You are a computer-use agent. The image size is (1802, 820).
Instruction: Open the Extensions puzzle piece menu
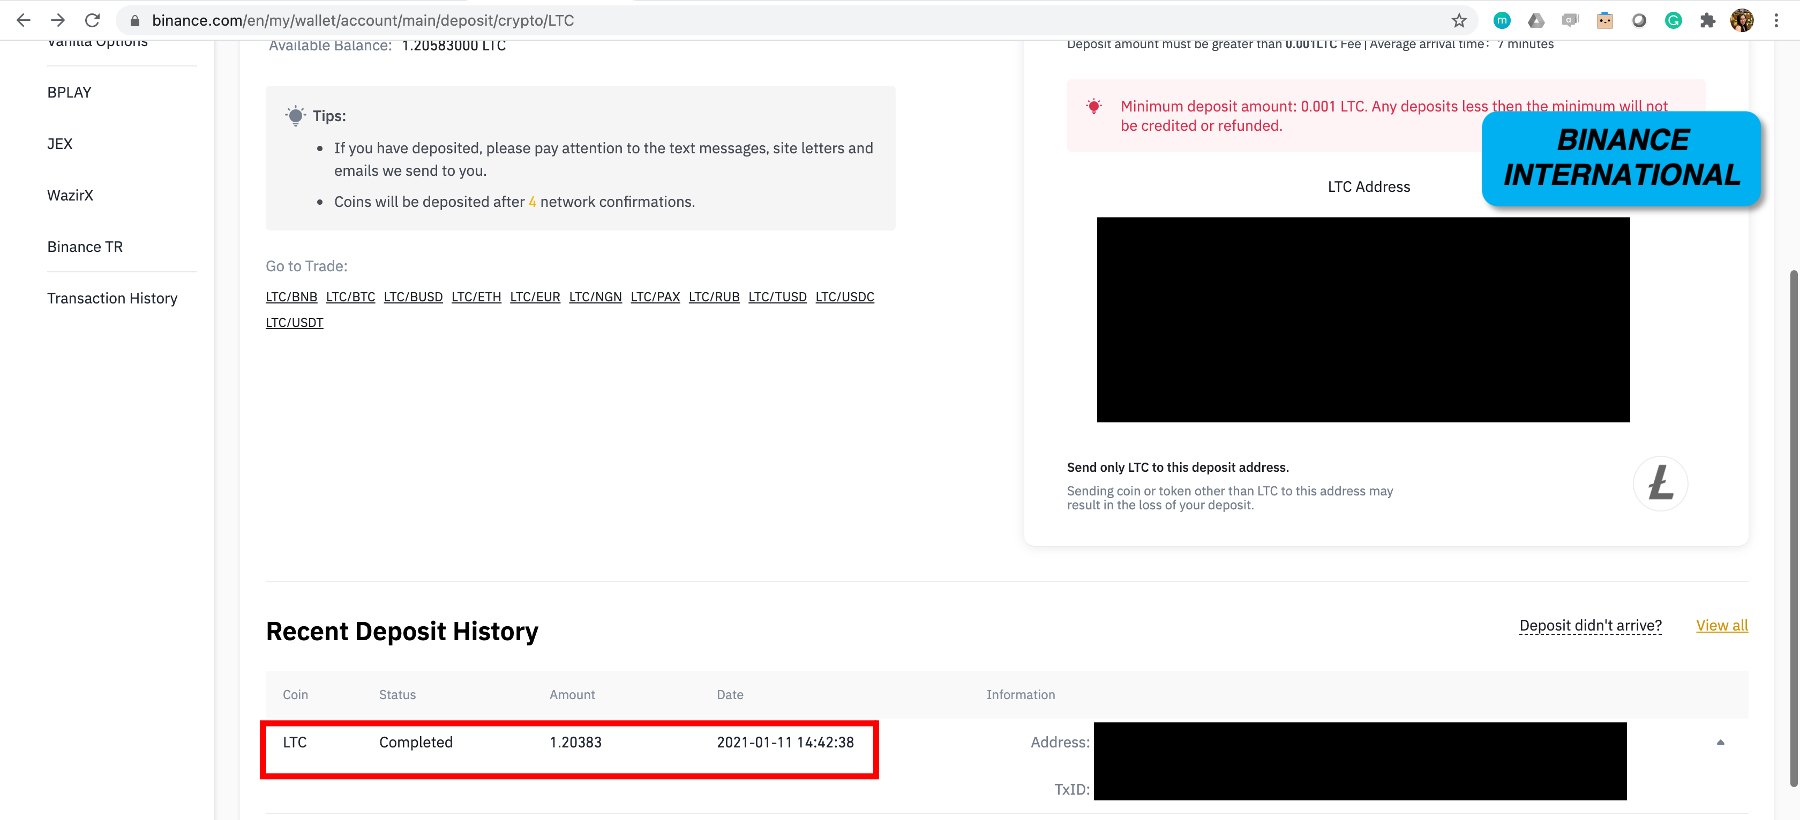coord(1707,20)
